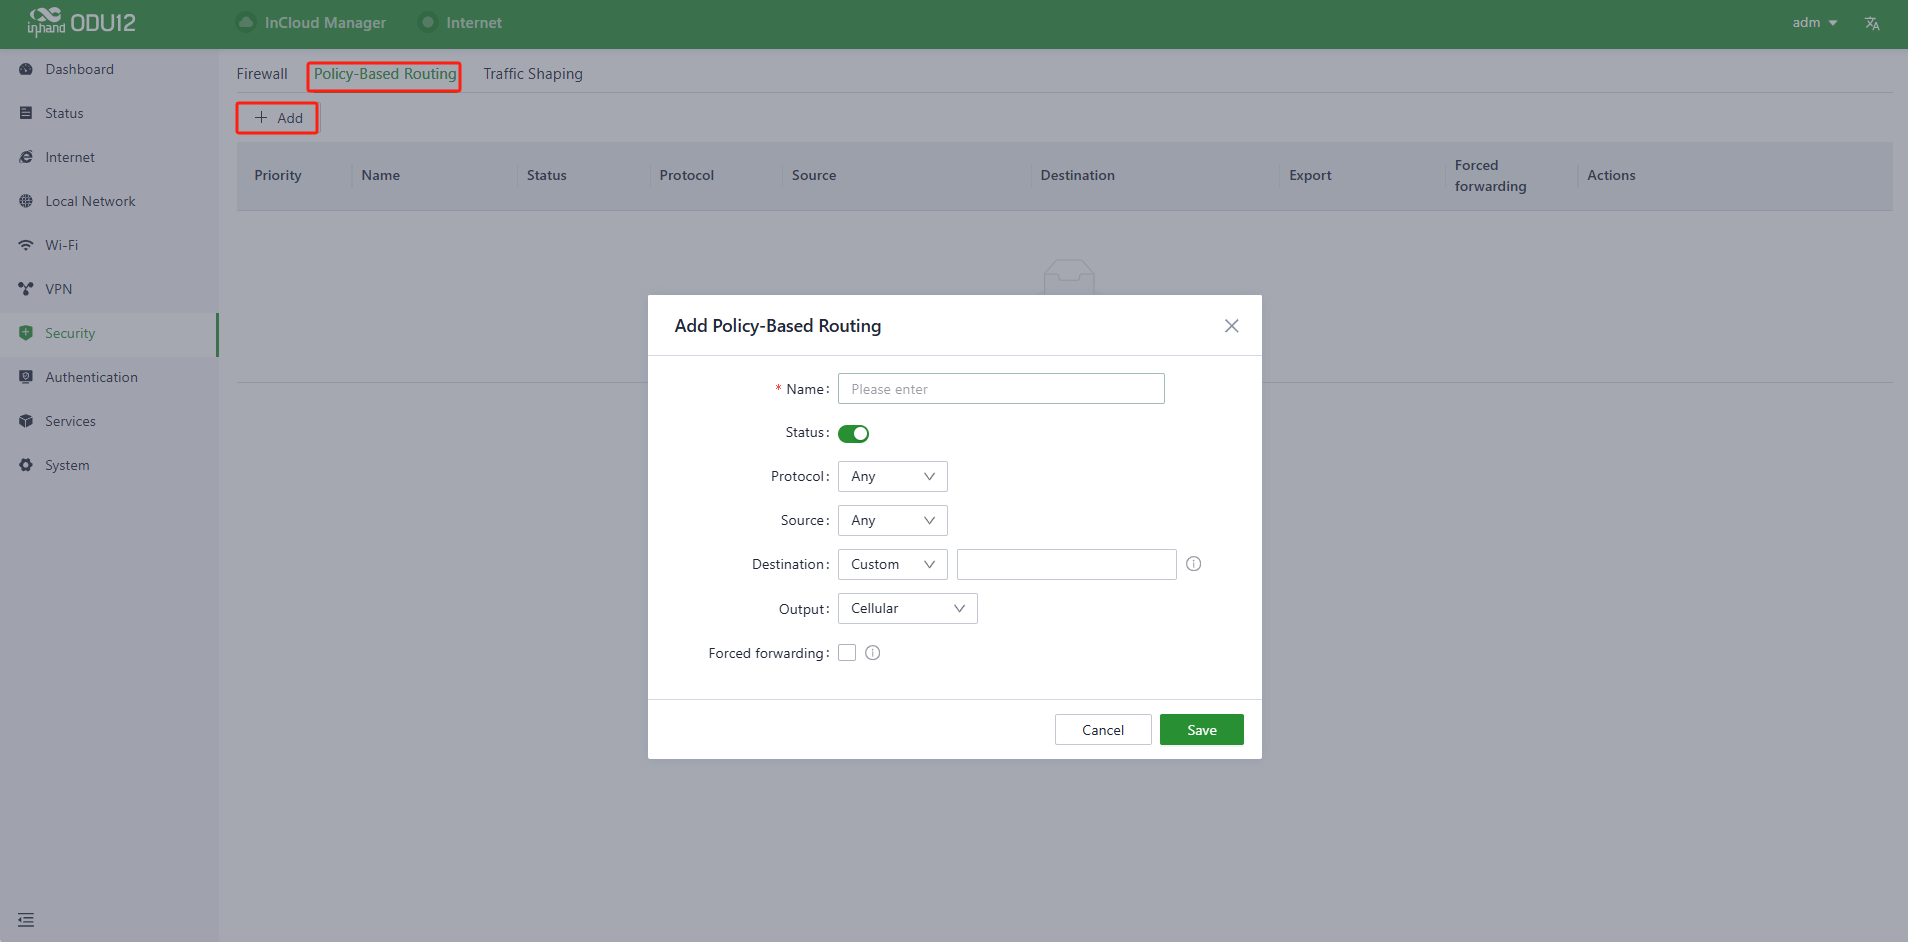Click the Dashboard icon in sidebar

[x=26, y=69]
